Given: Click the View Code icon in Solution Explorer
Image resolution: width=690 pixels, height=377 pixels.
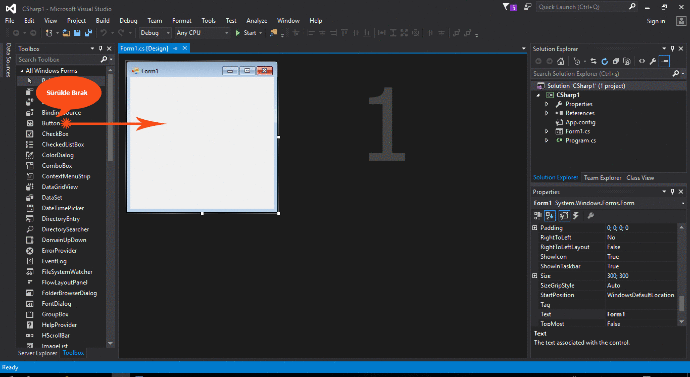Looking at the screenshot, I should (x=642, y=61).
